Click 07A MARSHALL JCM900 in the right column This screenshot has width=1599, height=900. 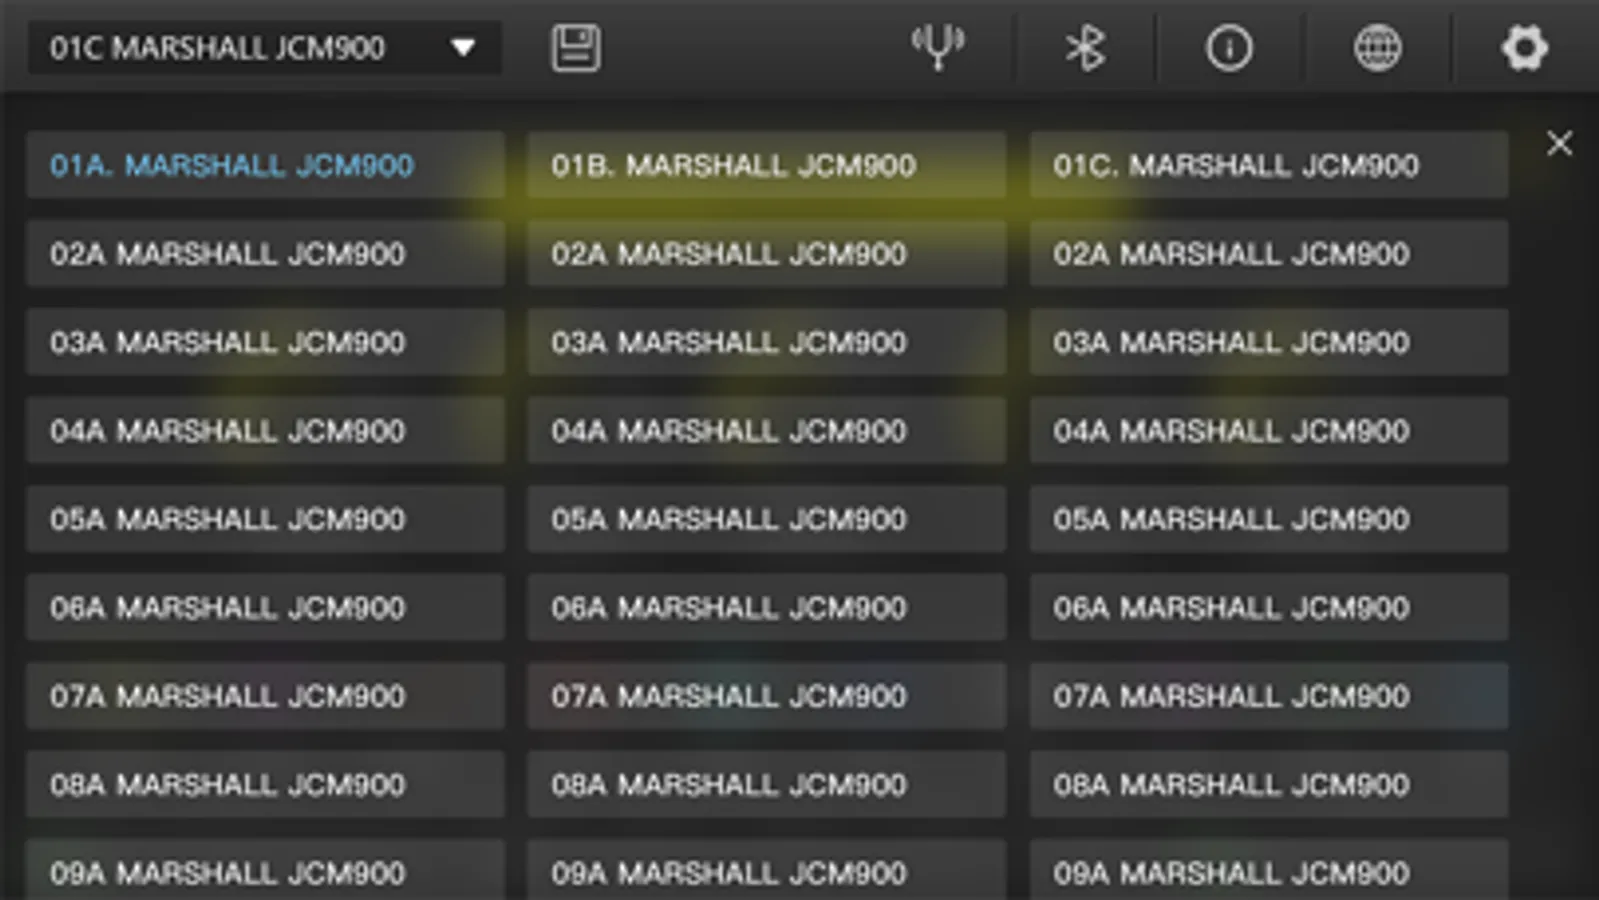pyautogui.click(x=1269, y=696)
